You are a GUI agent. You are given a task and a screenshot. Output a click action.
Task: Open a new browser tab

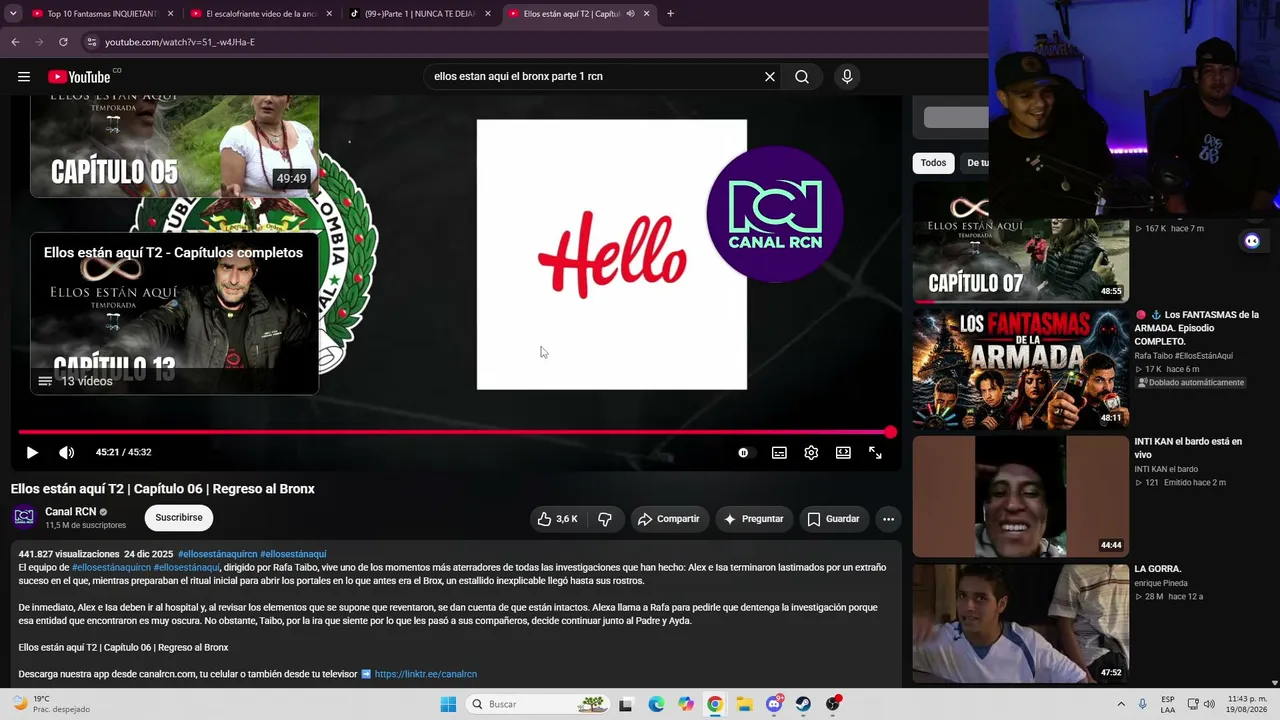[x=670, y=14]
